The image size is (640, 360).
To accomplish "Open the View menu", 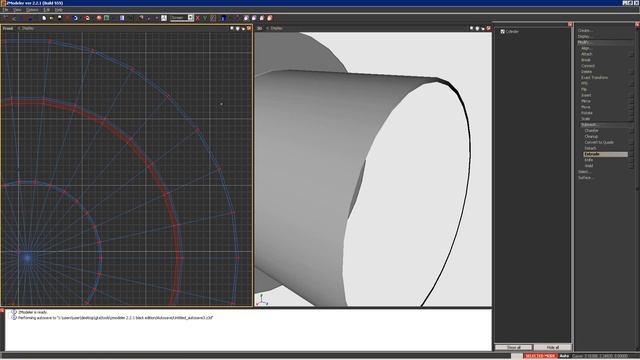I will pyautogui.click(x=17, y=9).
